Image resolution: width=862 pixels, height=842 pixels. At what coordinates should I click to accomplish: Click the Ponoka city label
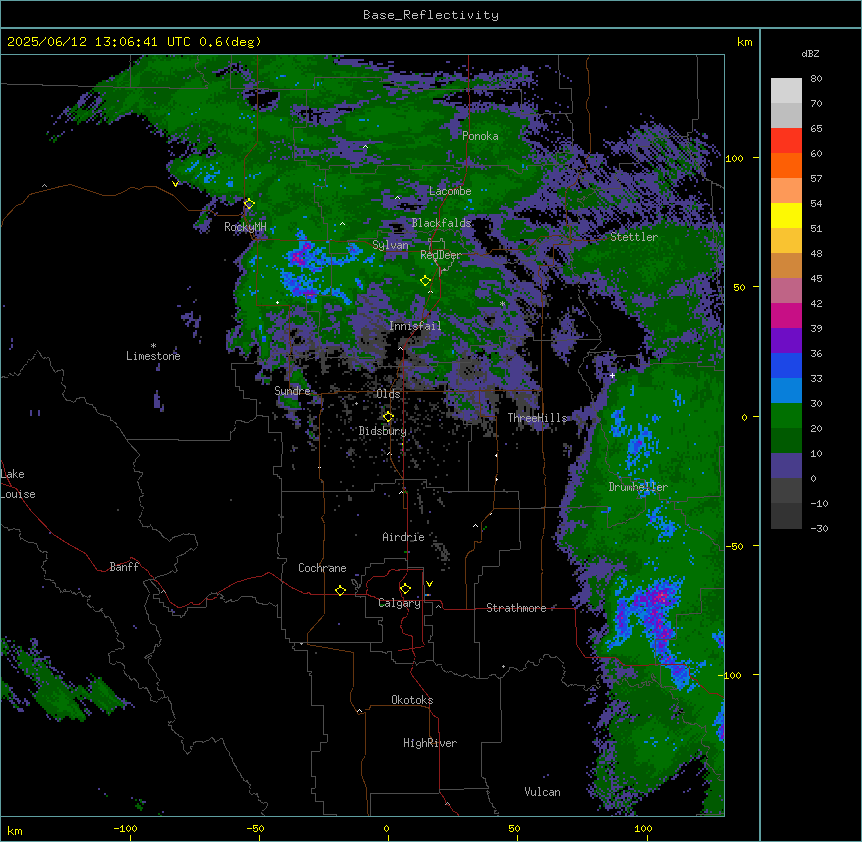point(480,136)
